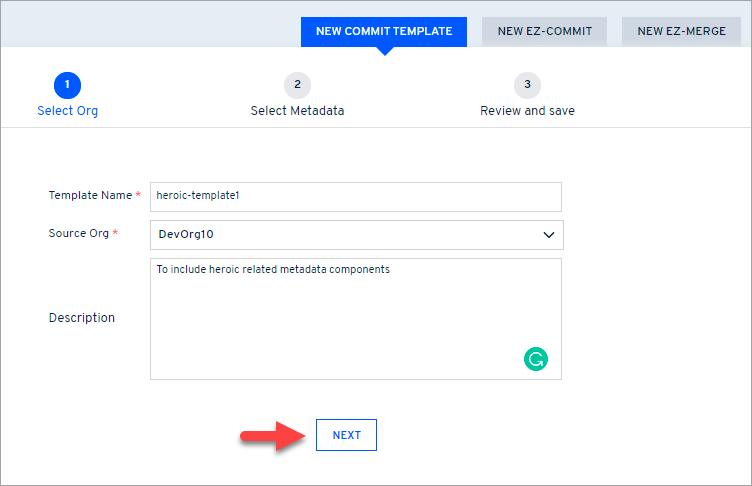752x486 pixels.
Task: Place cursor after 'heroic-template1' text
Action: point(241,196)
